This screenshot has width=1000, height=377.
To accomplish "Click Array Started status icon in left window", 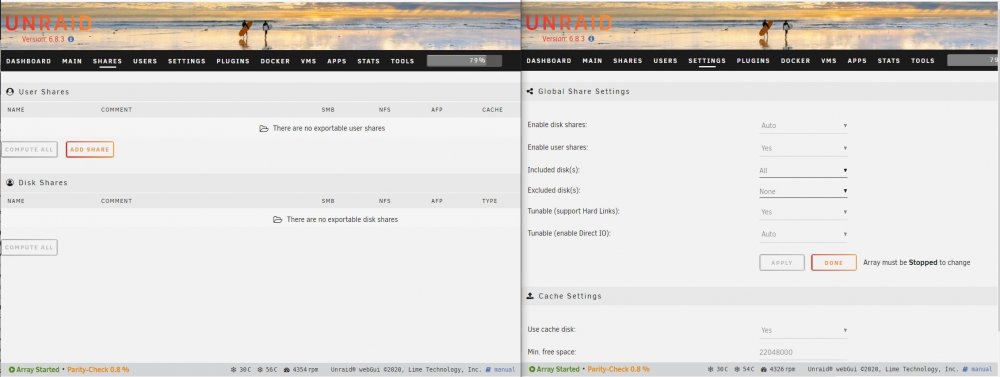I will point(12,369).
